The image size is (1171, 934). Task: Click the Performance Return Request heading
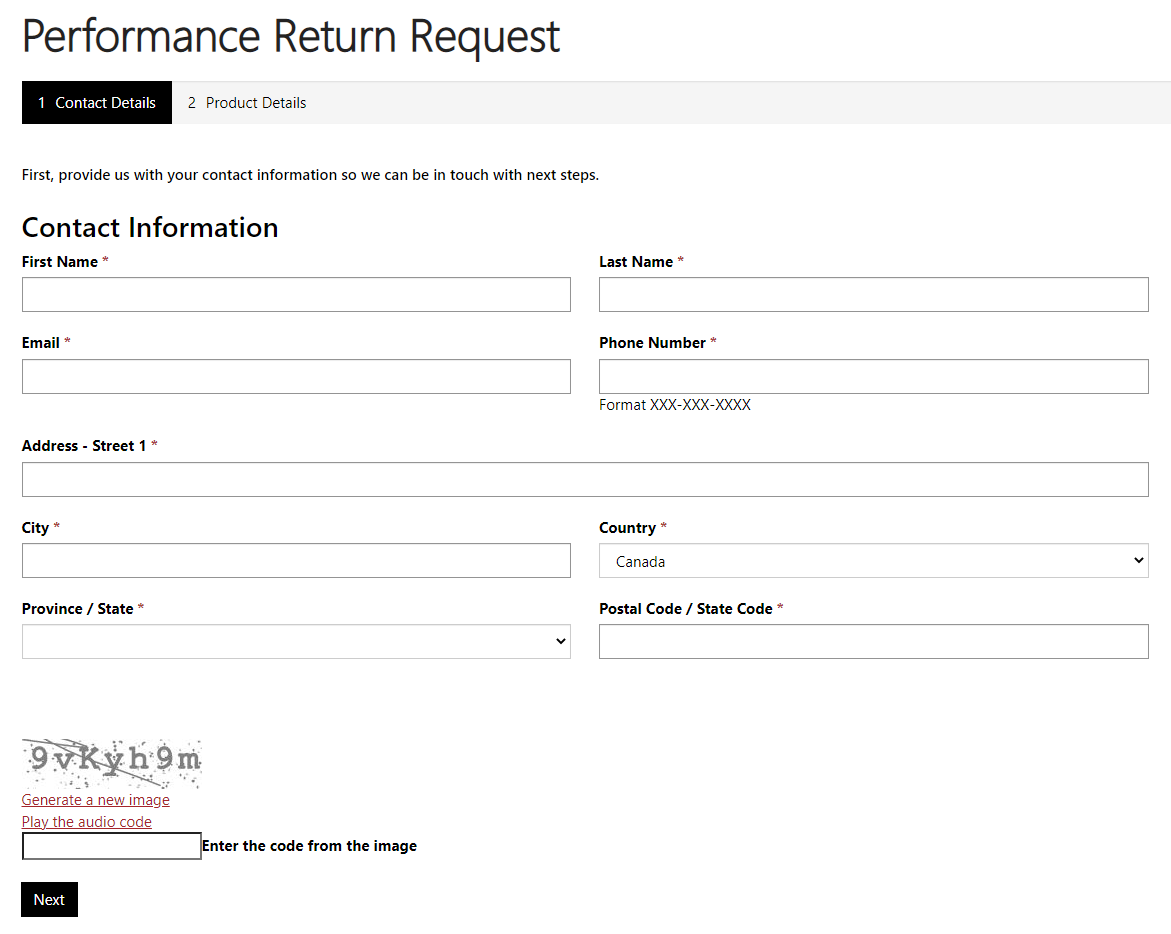(x=291, y=36)
